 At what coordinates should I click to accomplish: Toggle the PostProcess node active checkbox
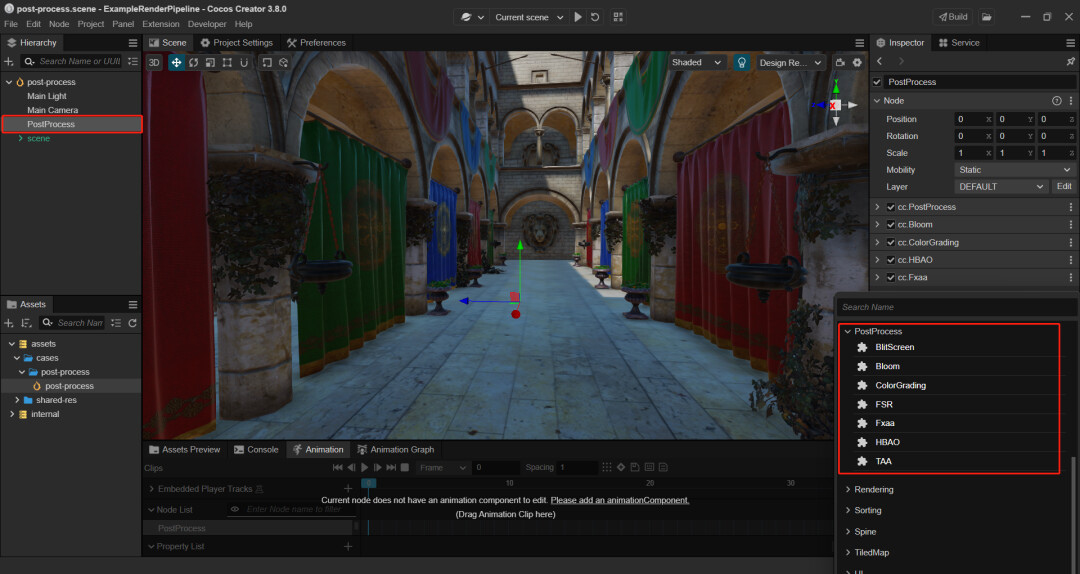click(878, 82)
